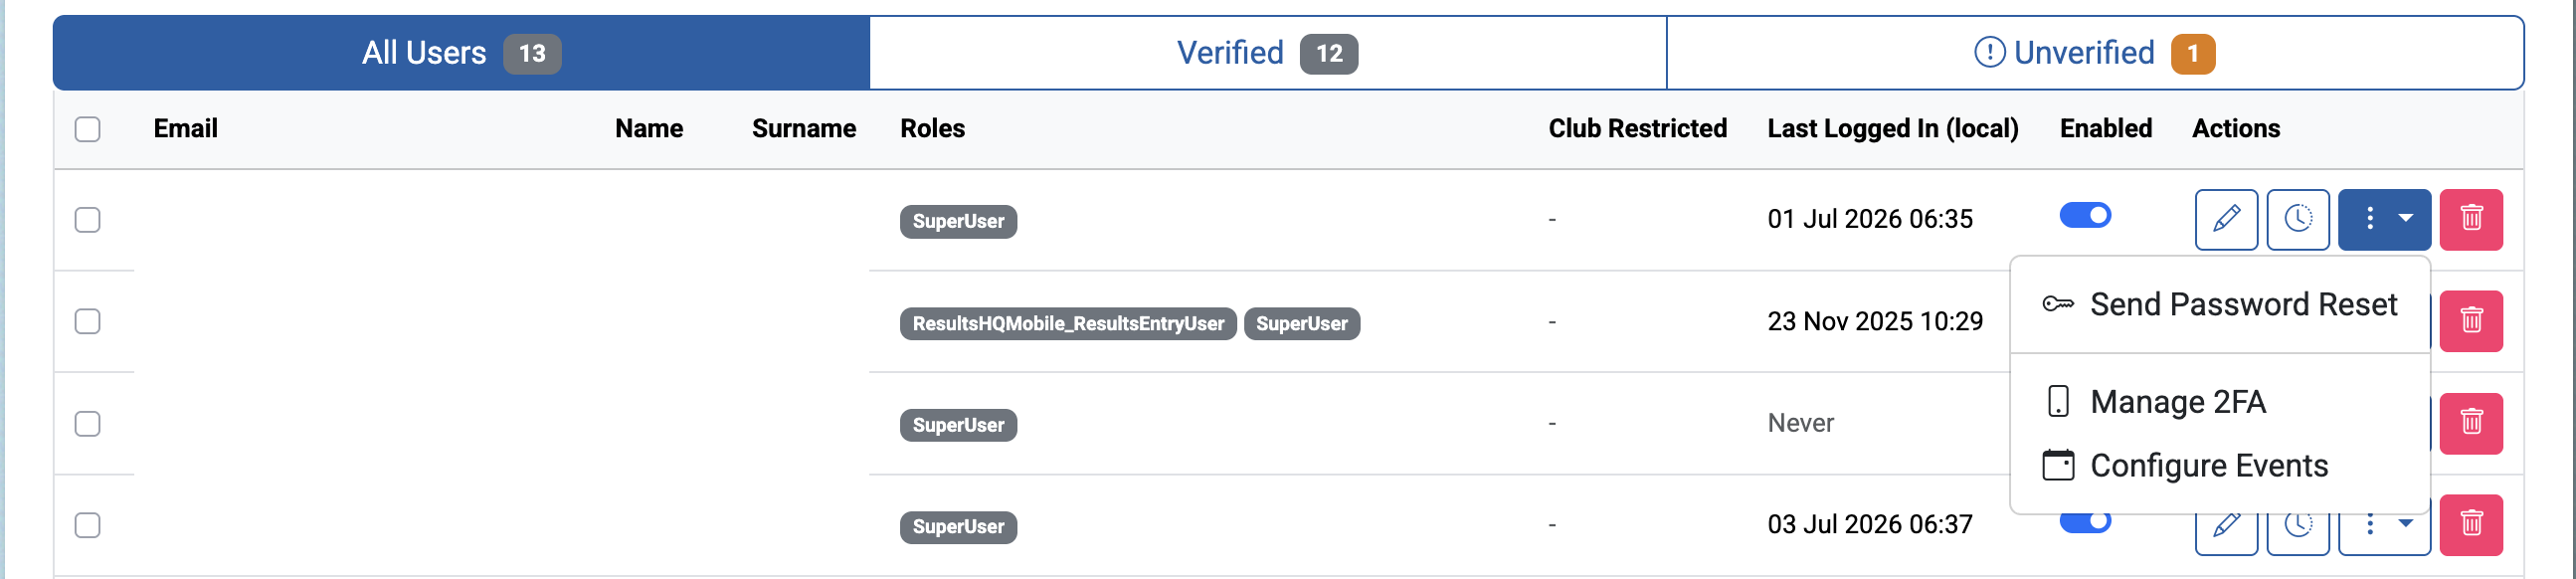2576x579 pixels.
Task: Delete user with ResultsHQMobile_ResultsEntryUser role
Action: coord(2471,321)
